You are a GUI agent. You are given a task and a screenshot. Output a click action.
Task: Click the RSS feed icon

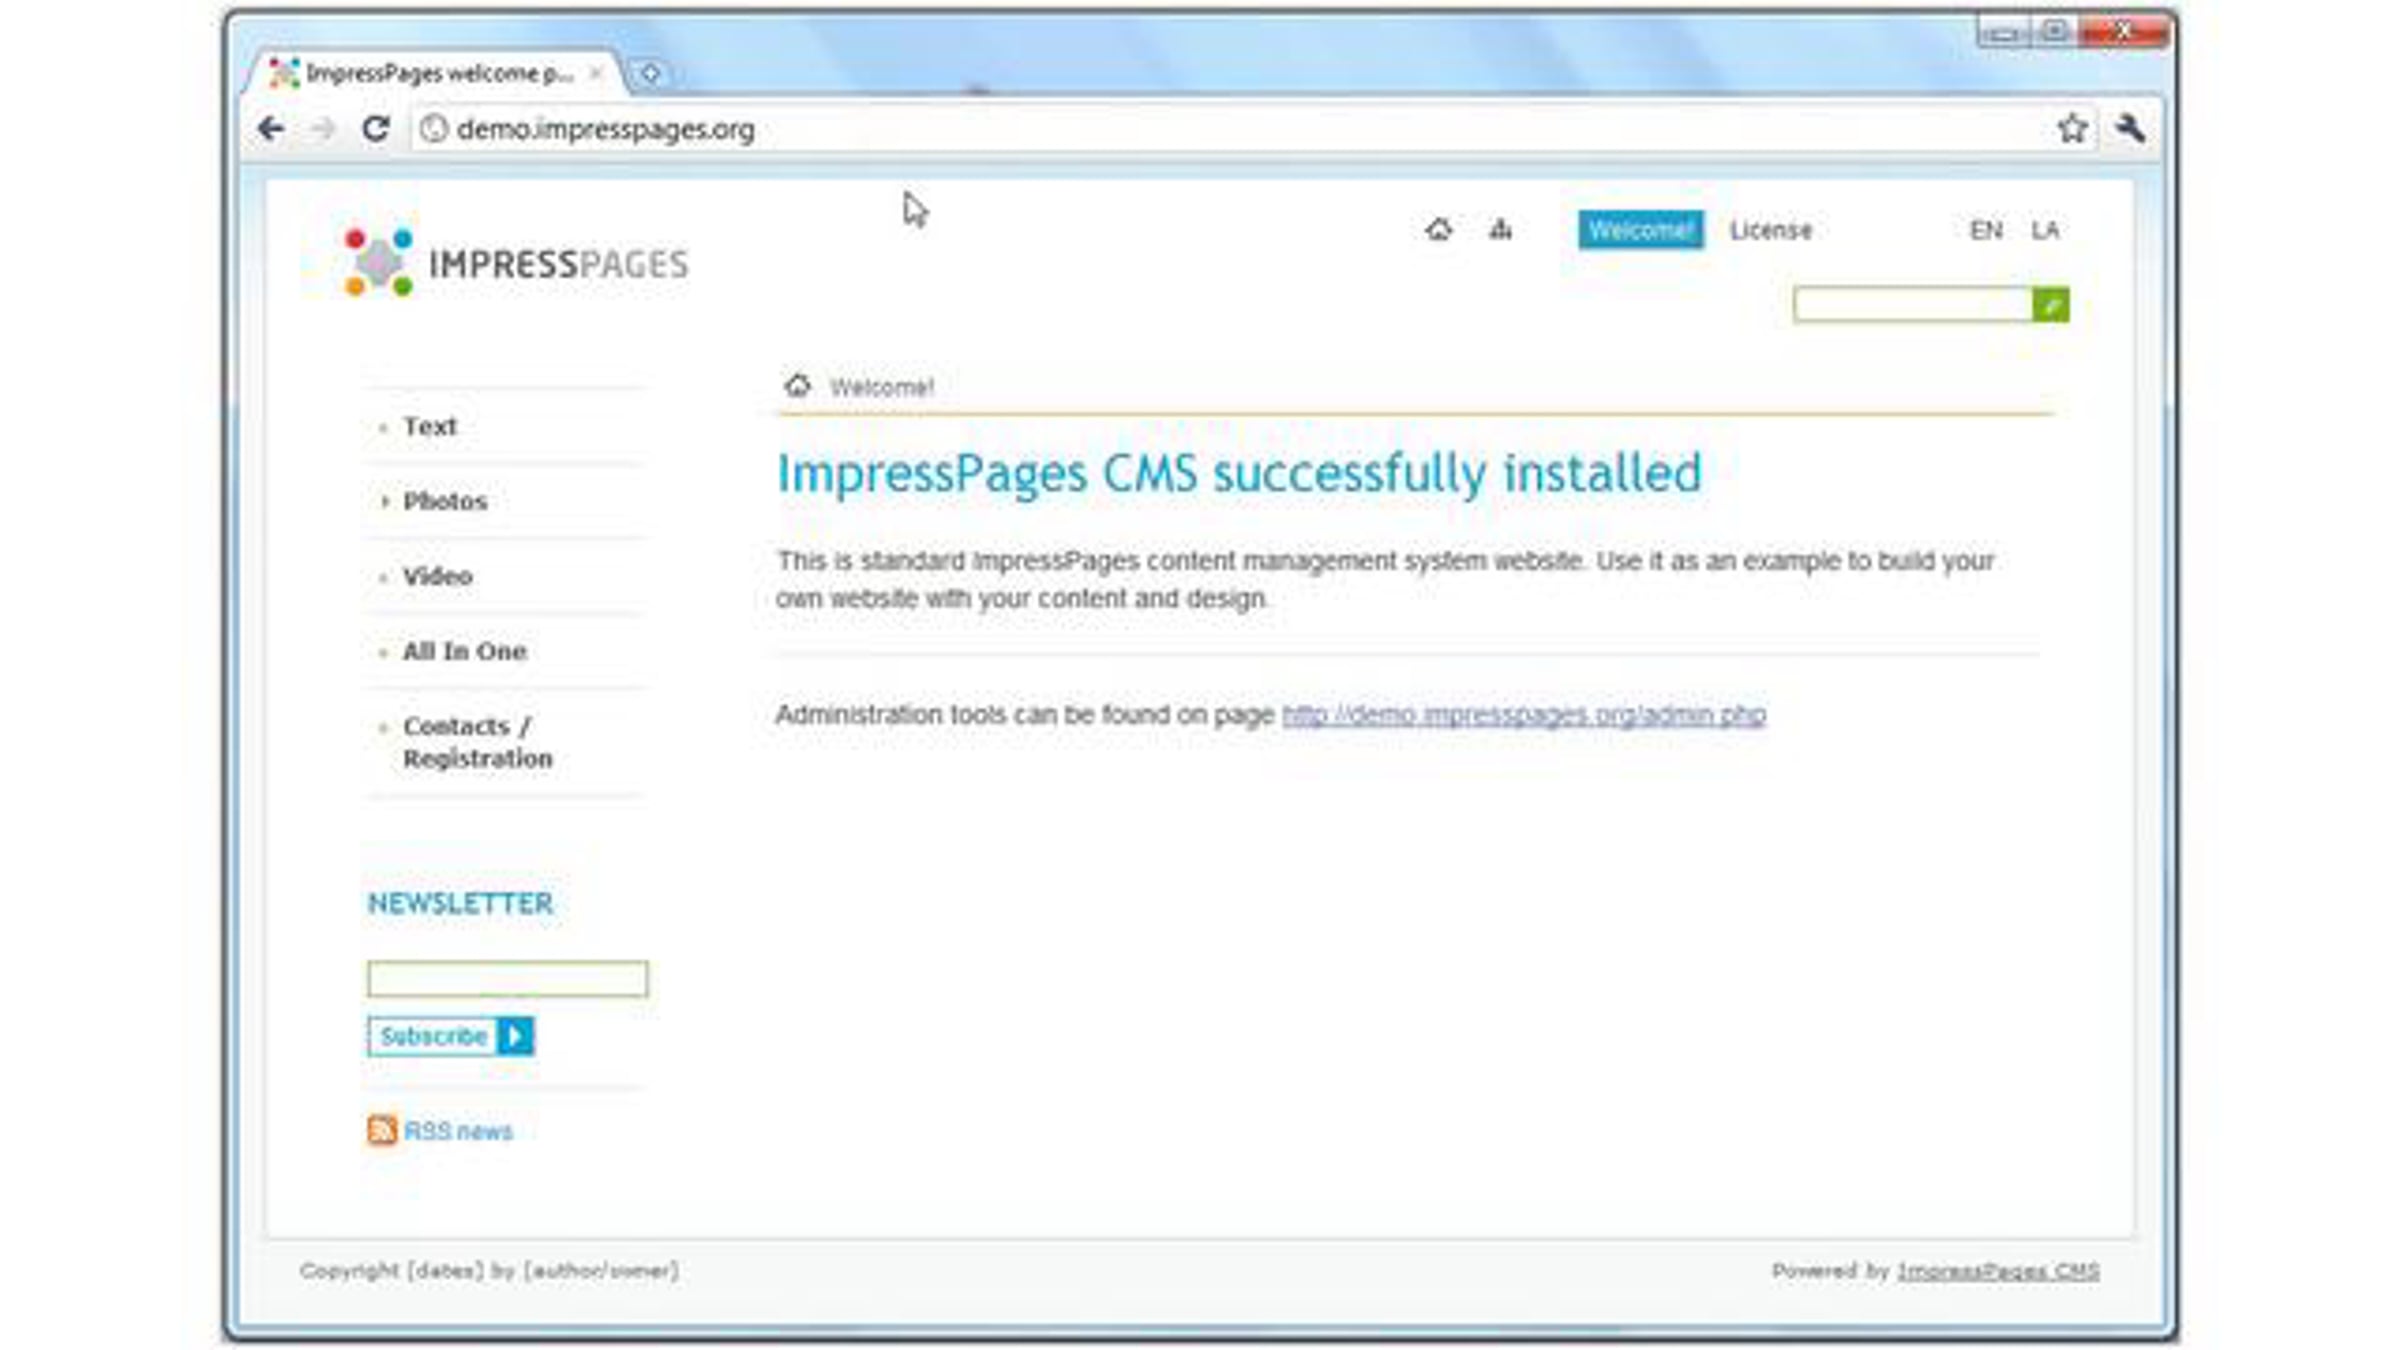381,1130
